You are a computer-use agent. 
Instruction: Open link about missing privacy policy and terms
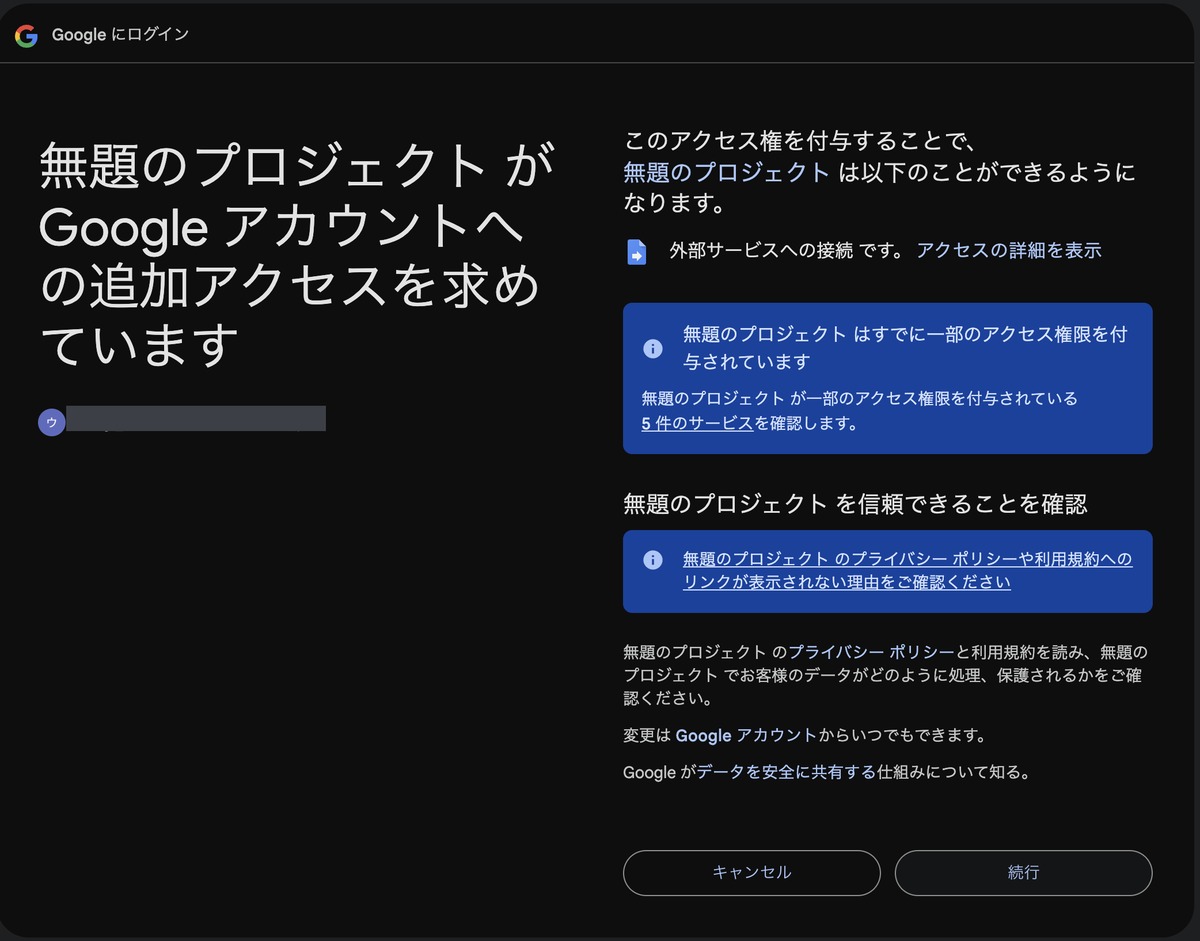coord(908,571)
